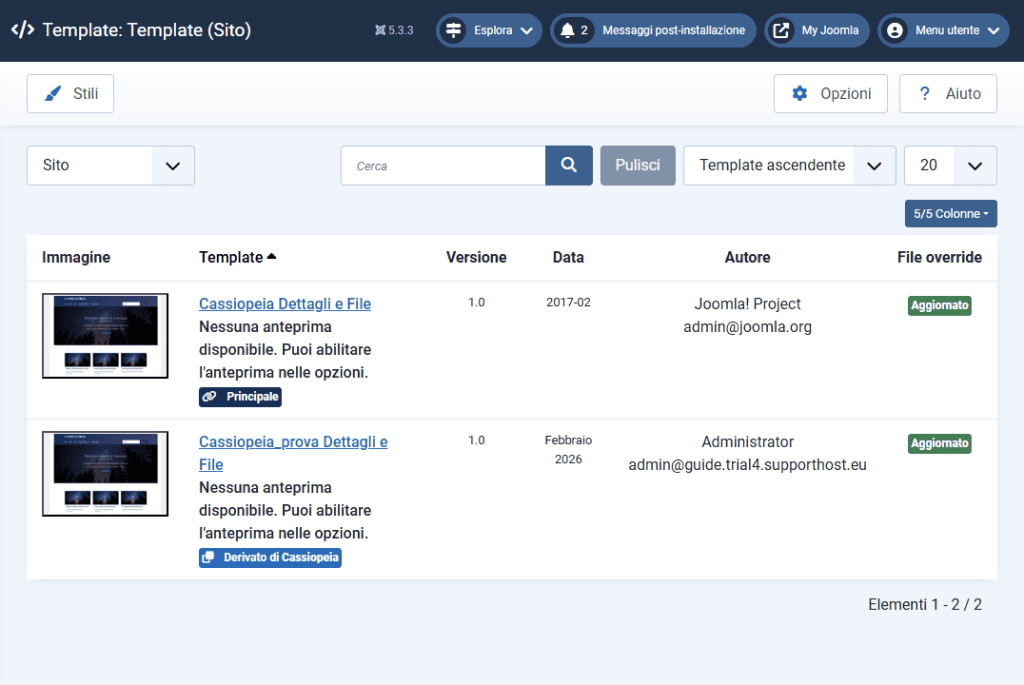Click the Aggiornato badge in Cassiopeia_prova row

[x=939, y=443]
